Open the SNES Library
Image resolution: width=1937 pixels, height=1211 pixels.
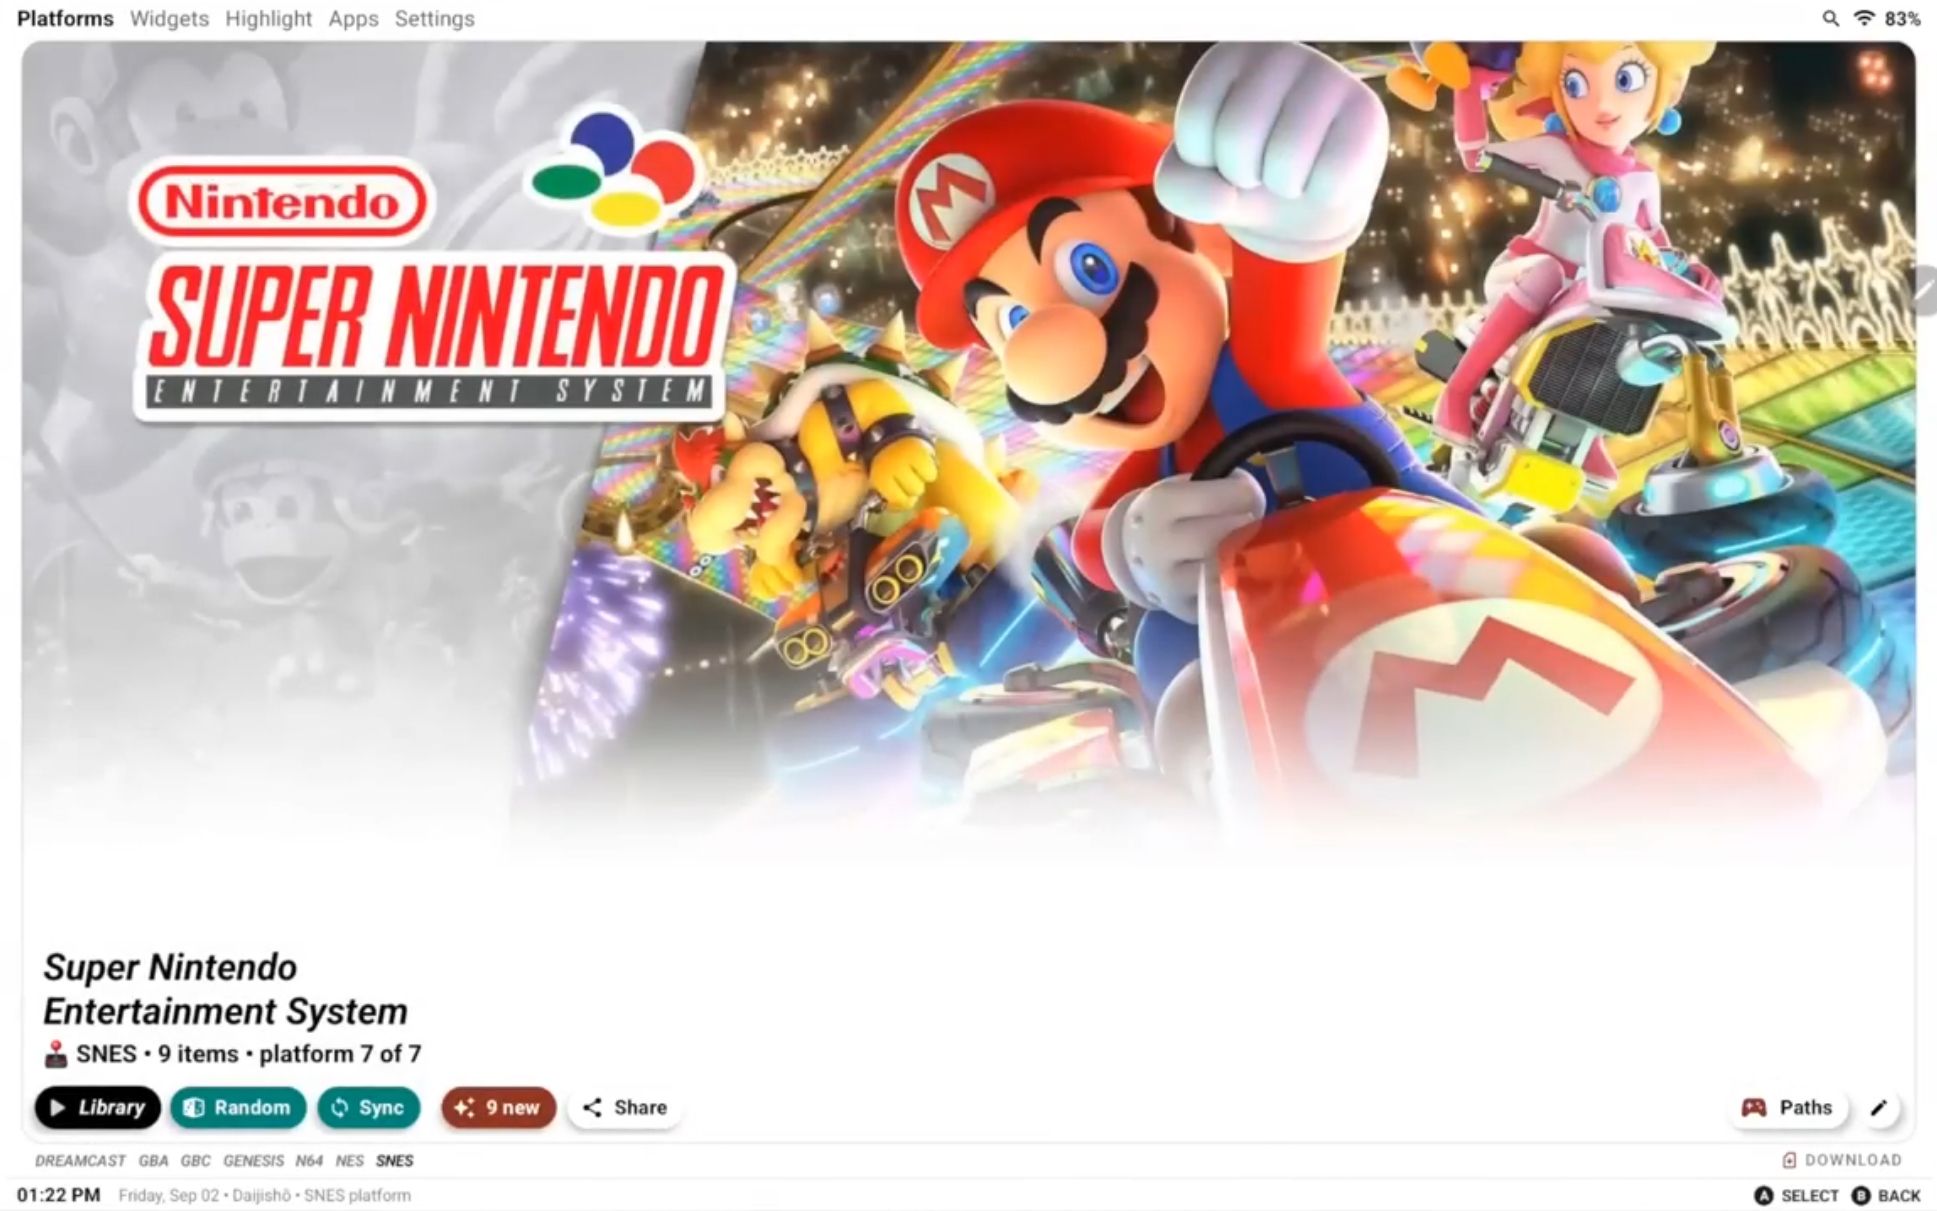97,1107
